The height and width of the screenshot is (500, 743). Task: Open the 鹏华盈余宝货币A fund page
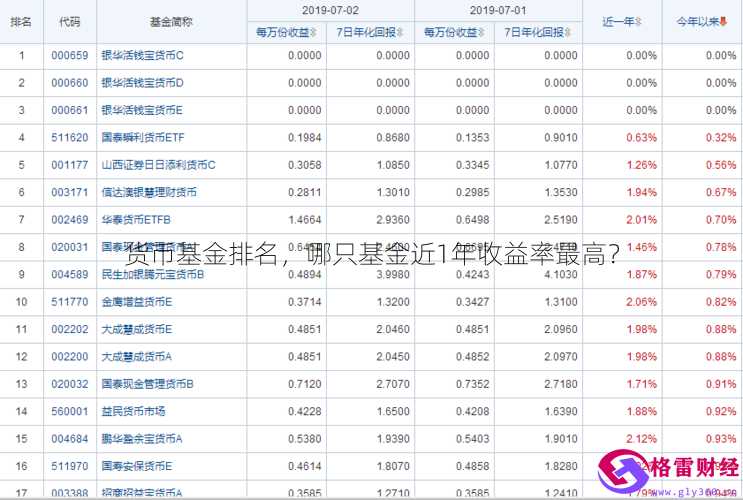point(142,439)
